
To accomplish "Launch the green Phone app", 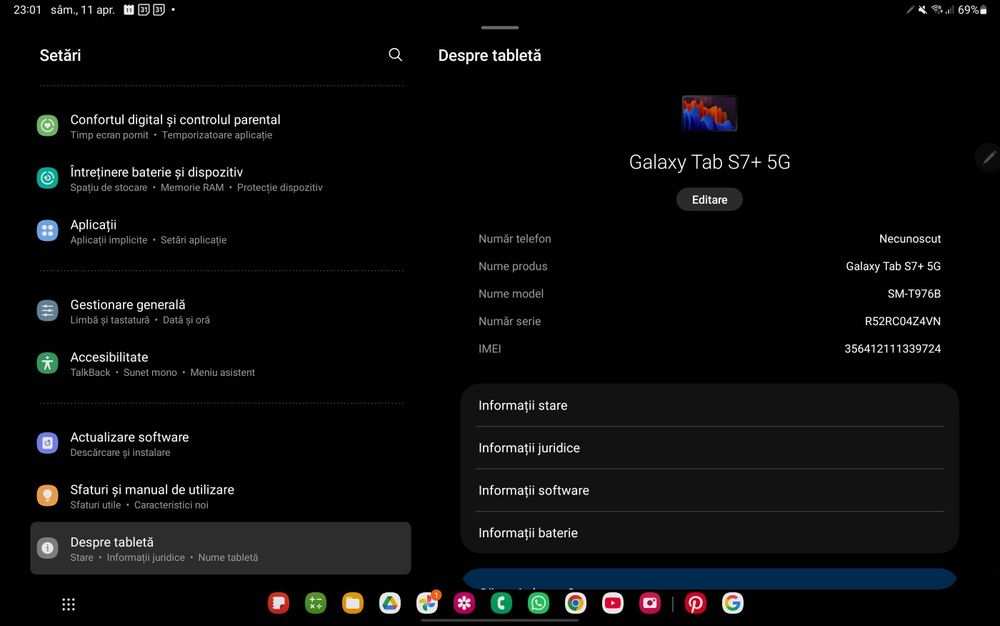I will pos(501,603).
